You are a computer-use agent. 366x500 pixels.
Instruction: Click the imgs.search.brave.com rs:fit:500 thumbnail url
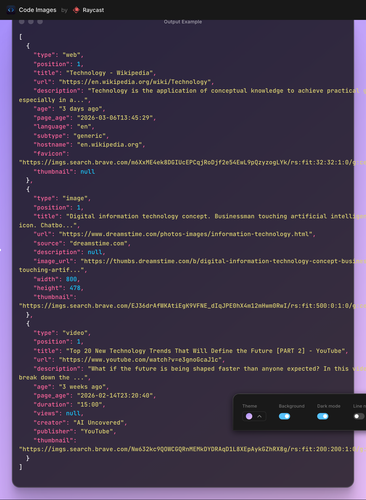(x=192, y=306)
